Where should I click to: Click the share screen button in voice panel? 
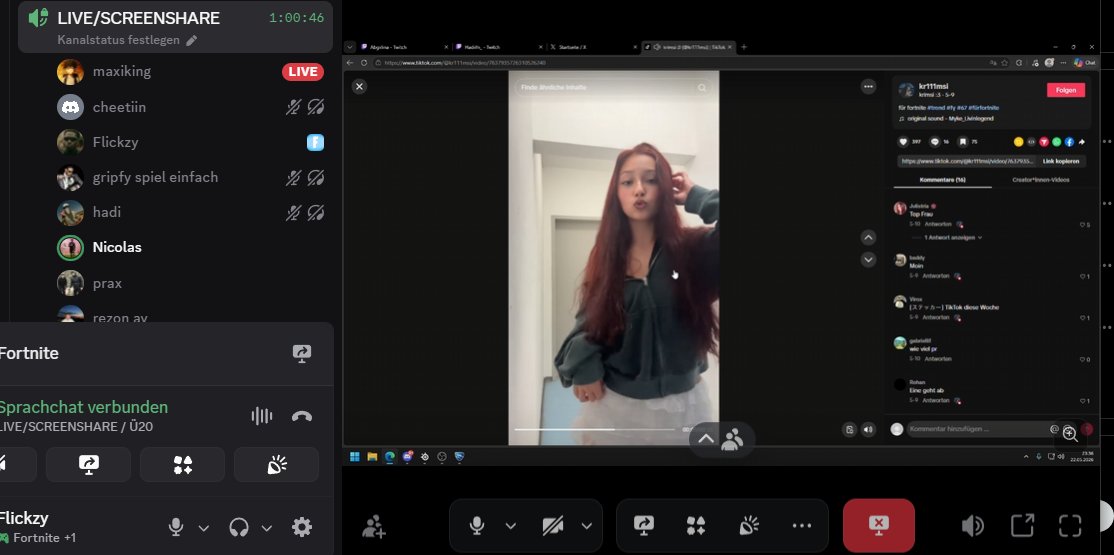click(x=89, y=465)
